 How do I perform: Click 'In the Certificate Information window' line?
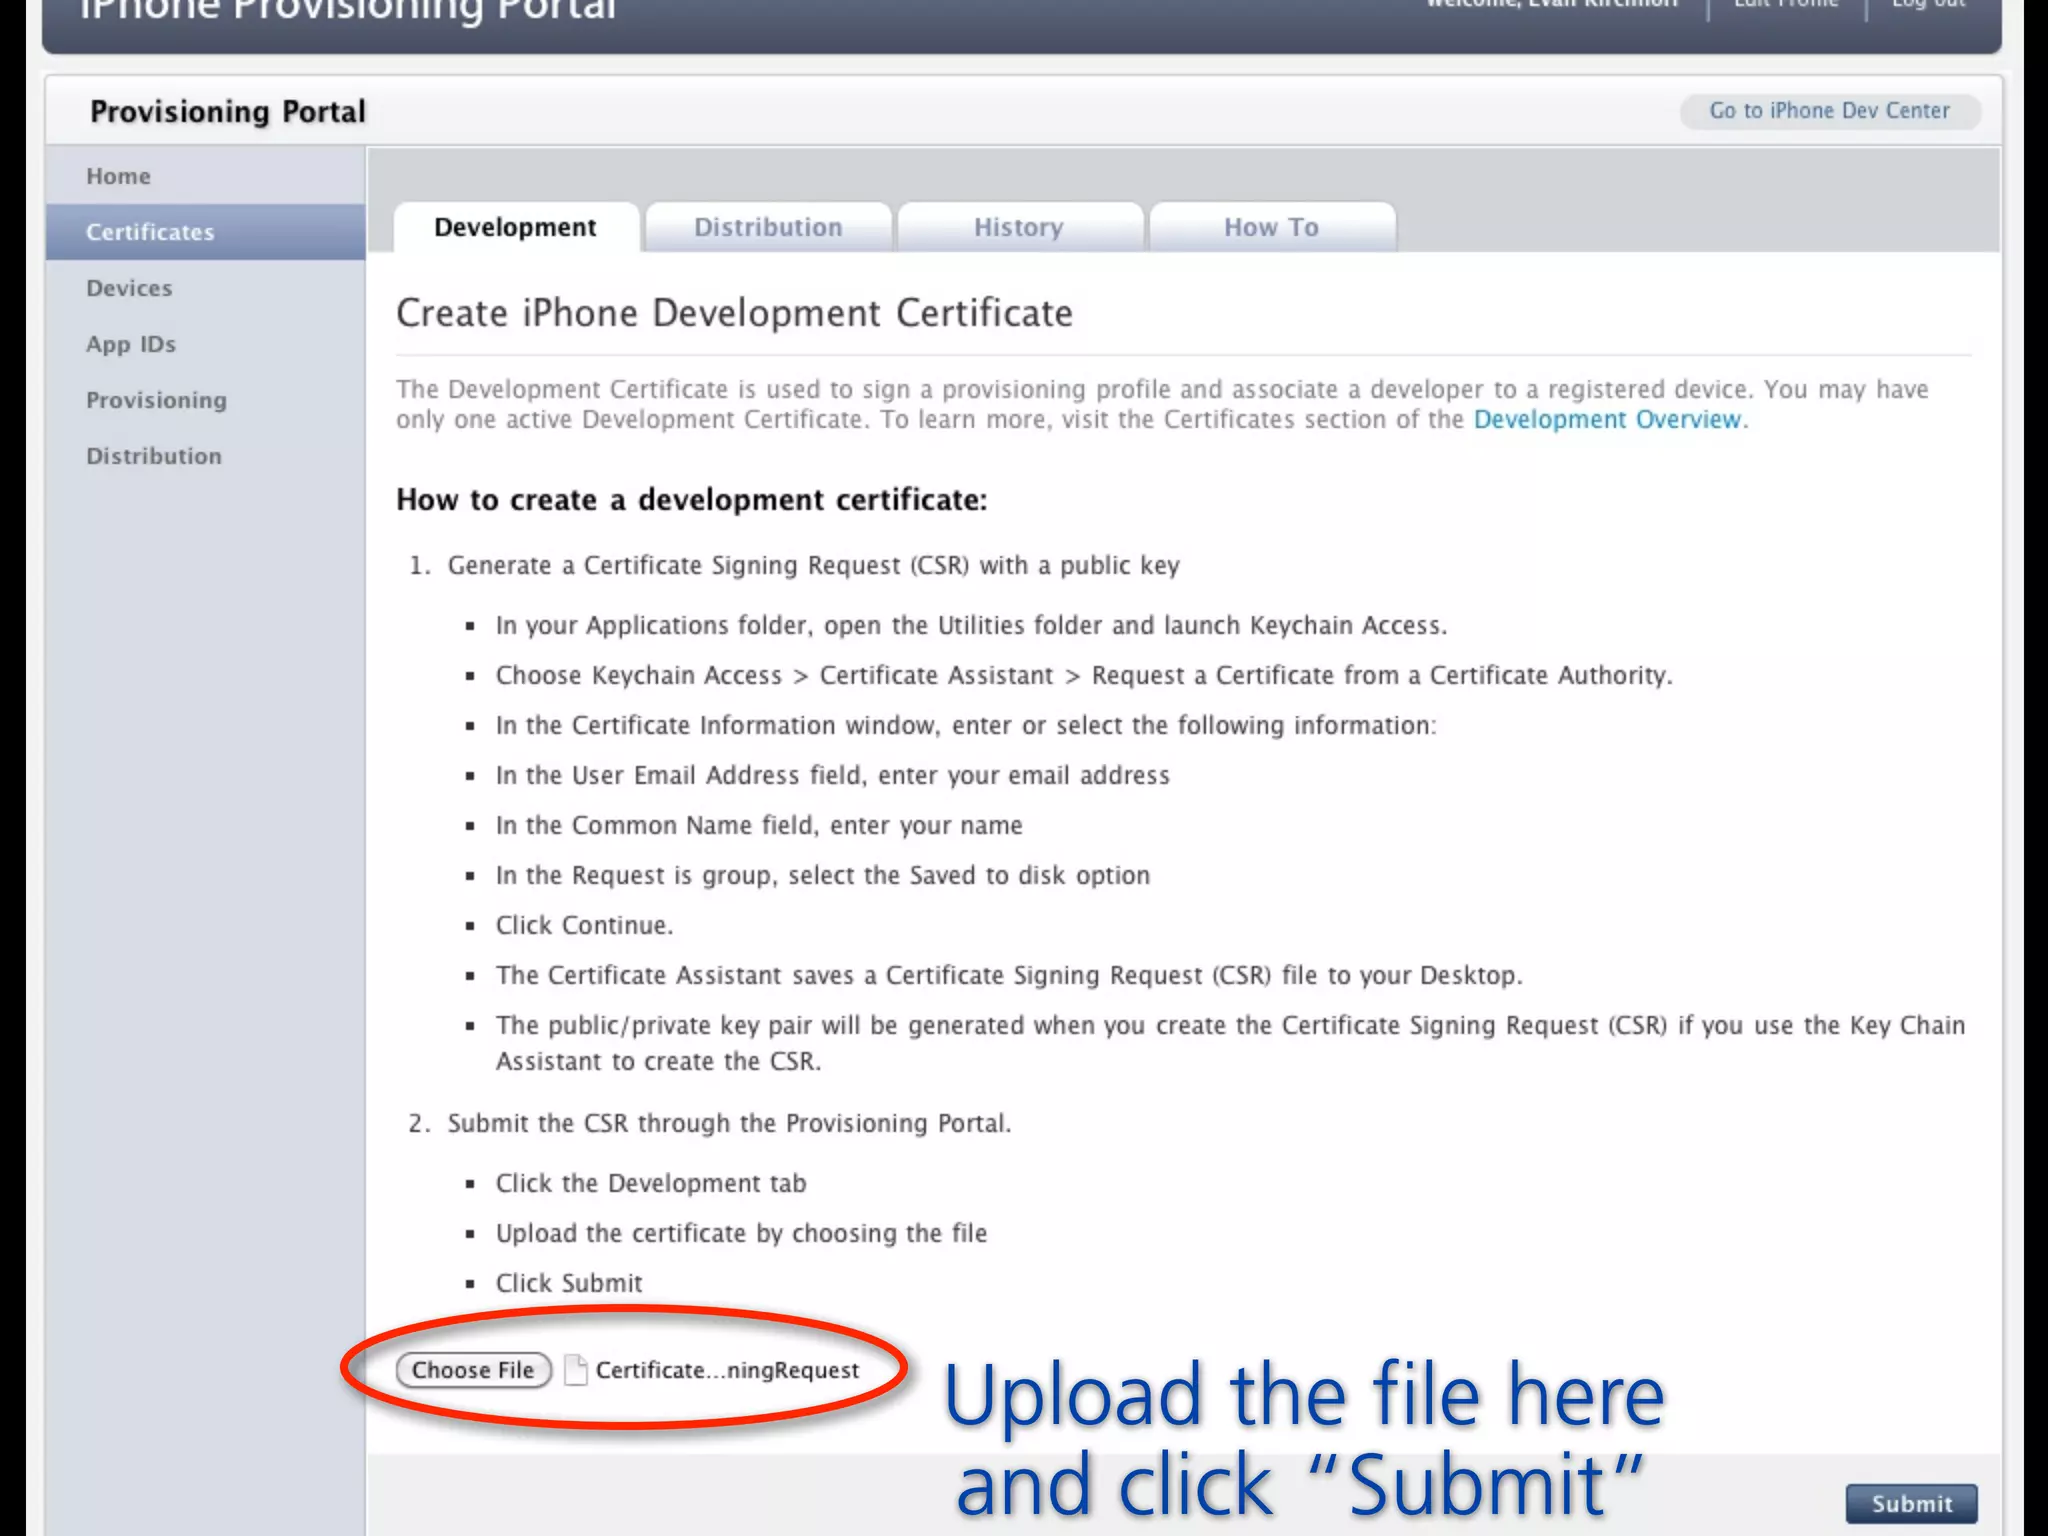point(966,725)
